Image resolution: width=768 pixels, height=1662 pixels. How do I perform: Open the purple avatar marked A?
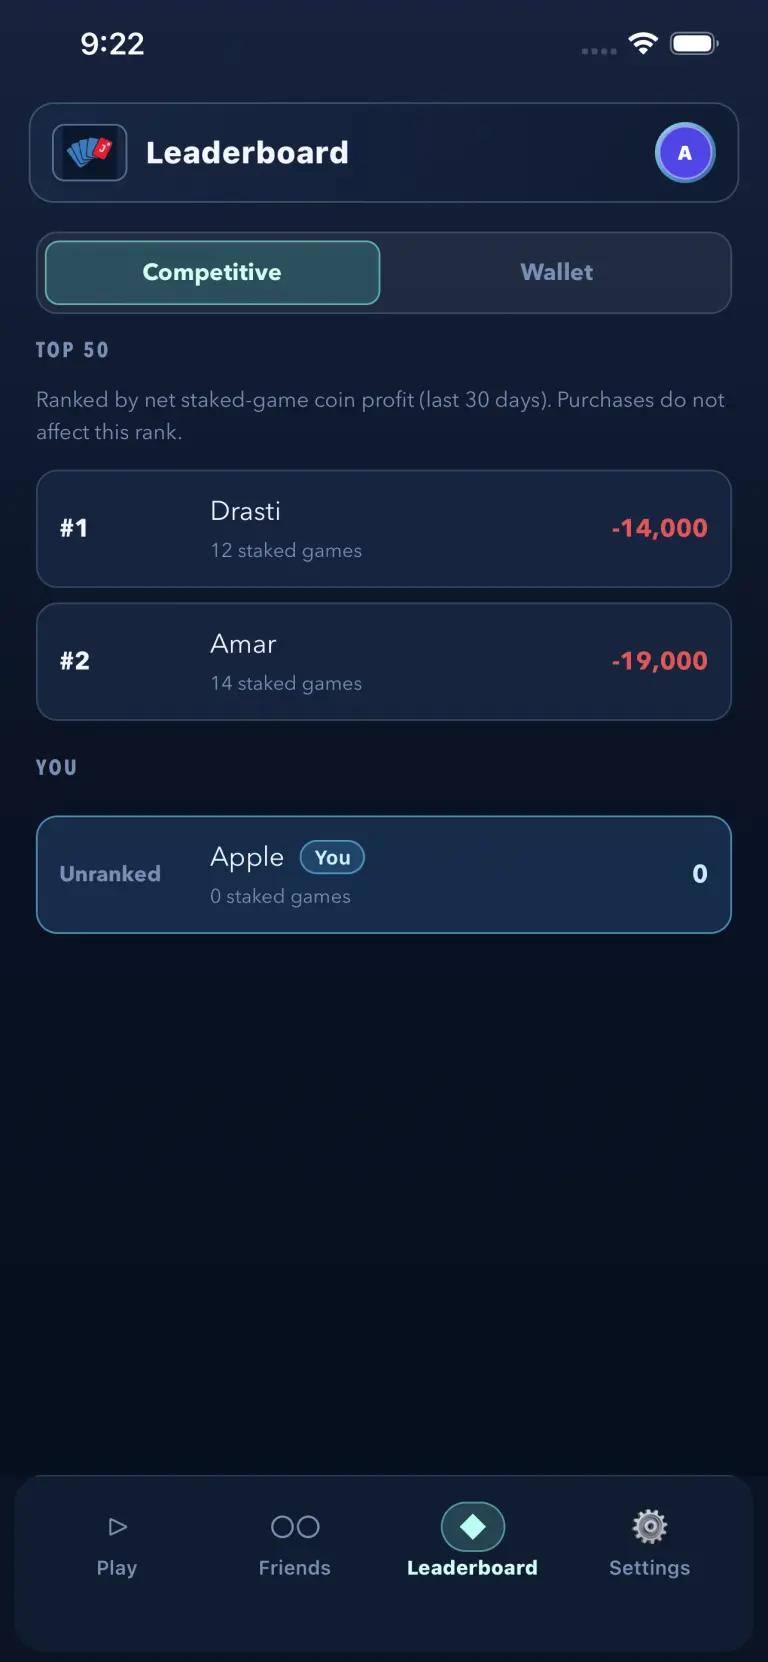(685, 152)
